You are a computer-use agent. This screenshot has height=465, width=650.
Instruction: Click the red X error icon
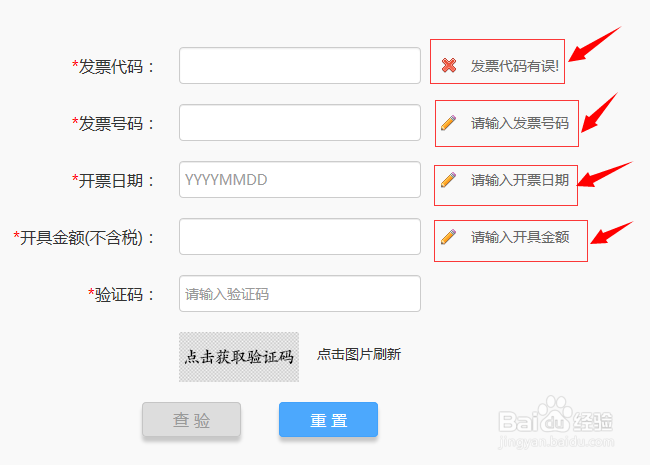(449, 66)
